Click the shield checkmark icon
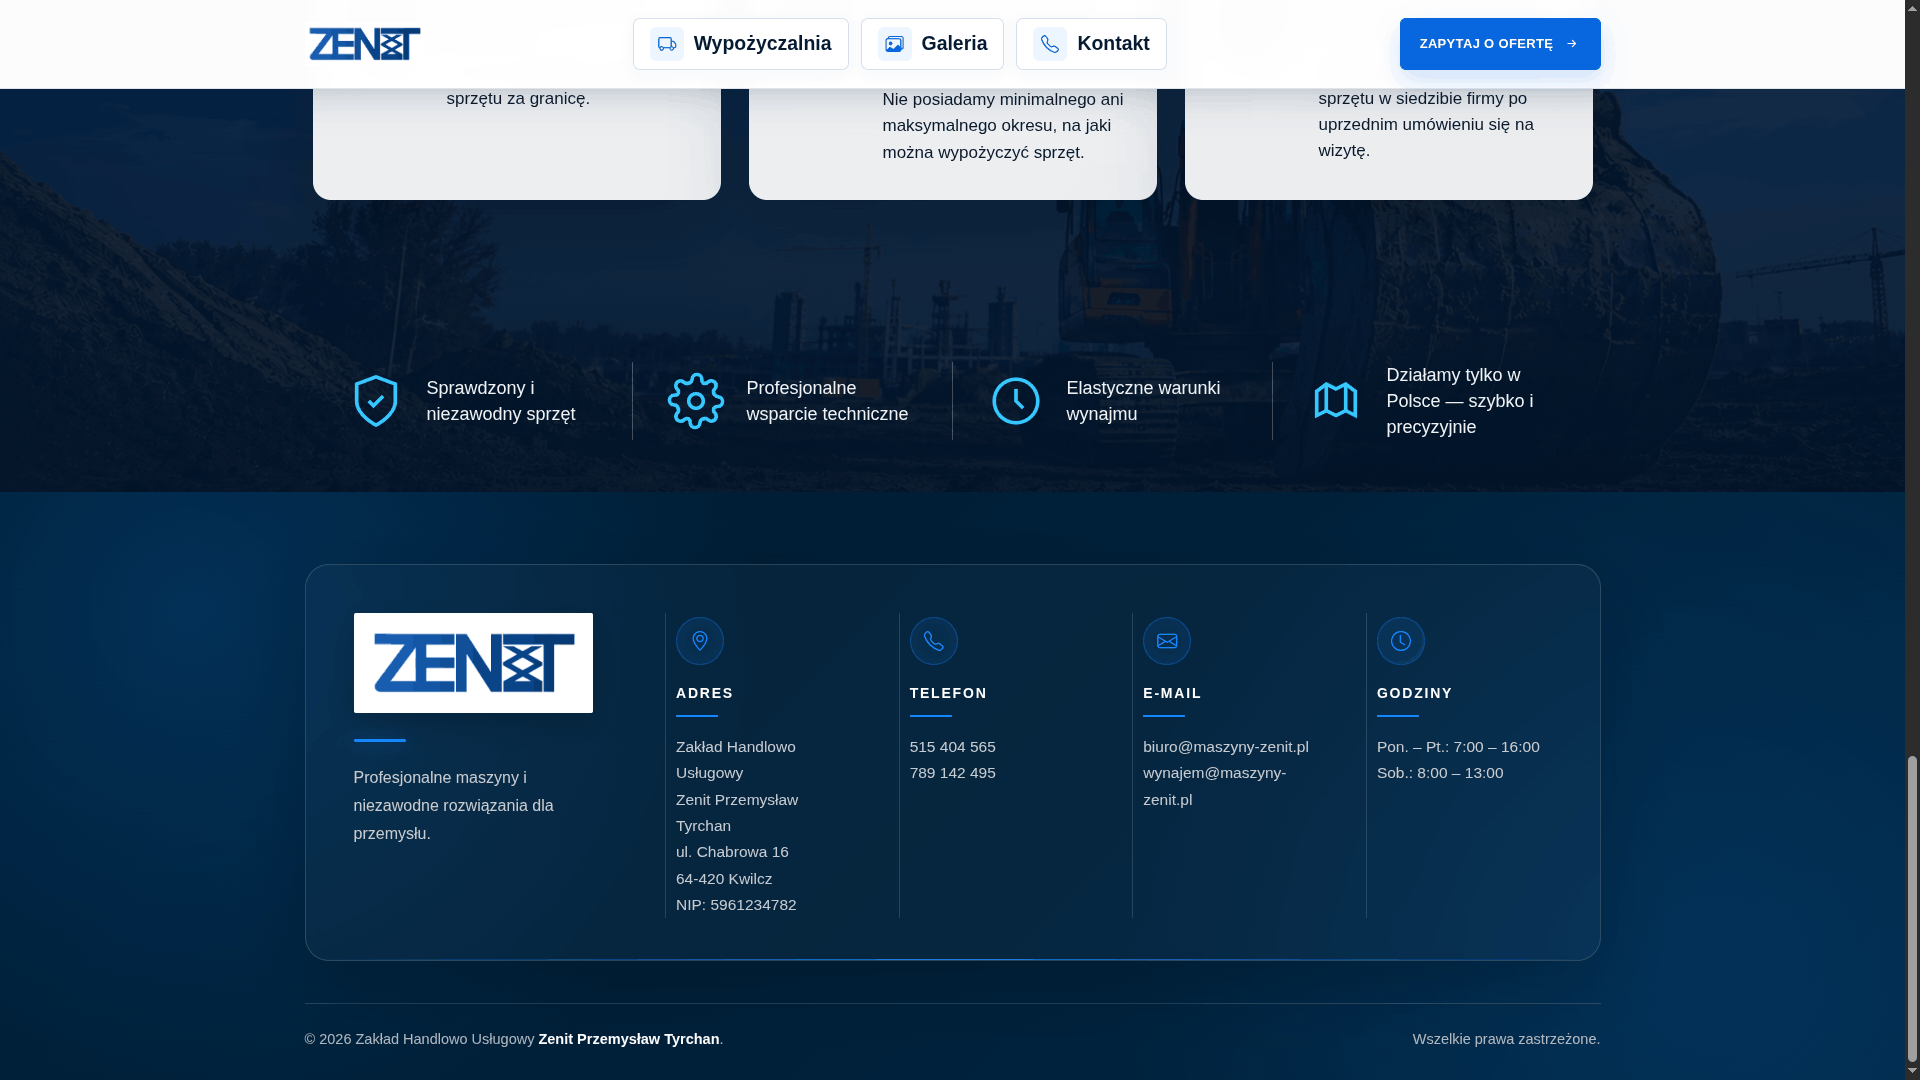Viewport: 1920px width, 1080px height. pyautogui.click(x=376, y=401)
